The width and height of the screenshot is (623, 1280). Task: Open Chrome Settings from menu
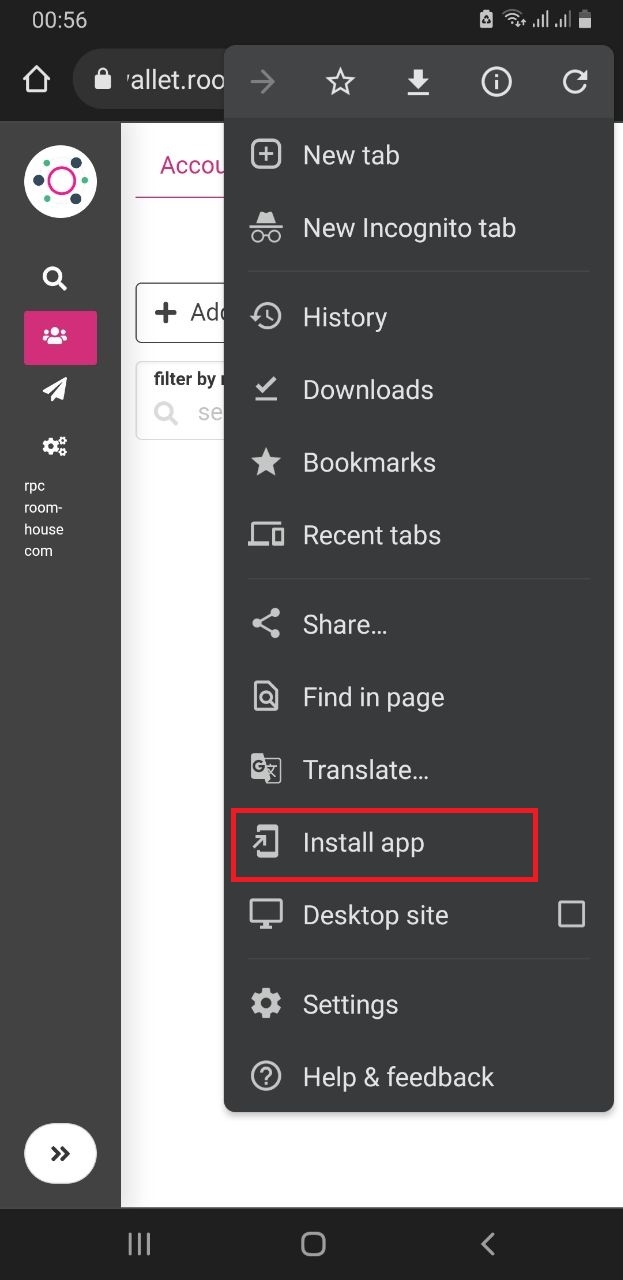350,1004
